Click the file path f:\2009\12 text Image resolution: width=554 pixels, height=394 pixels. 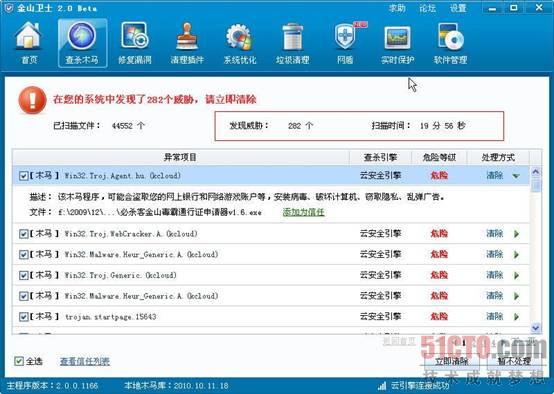click(x=160, y=212)
